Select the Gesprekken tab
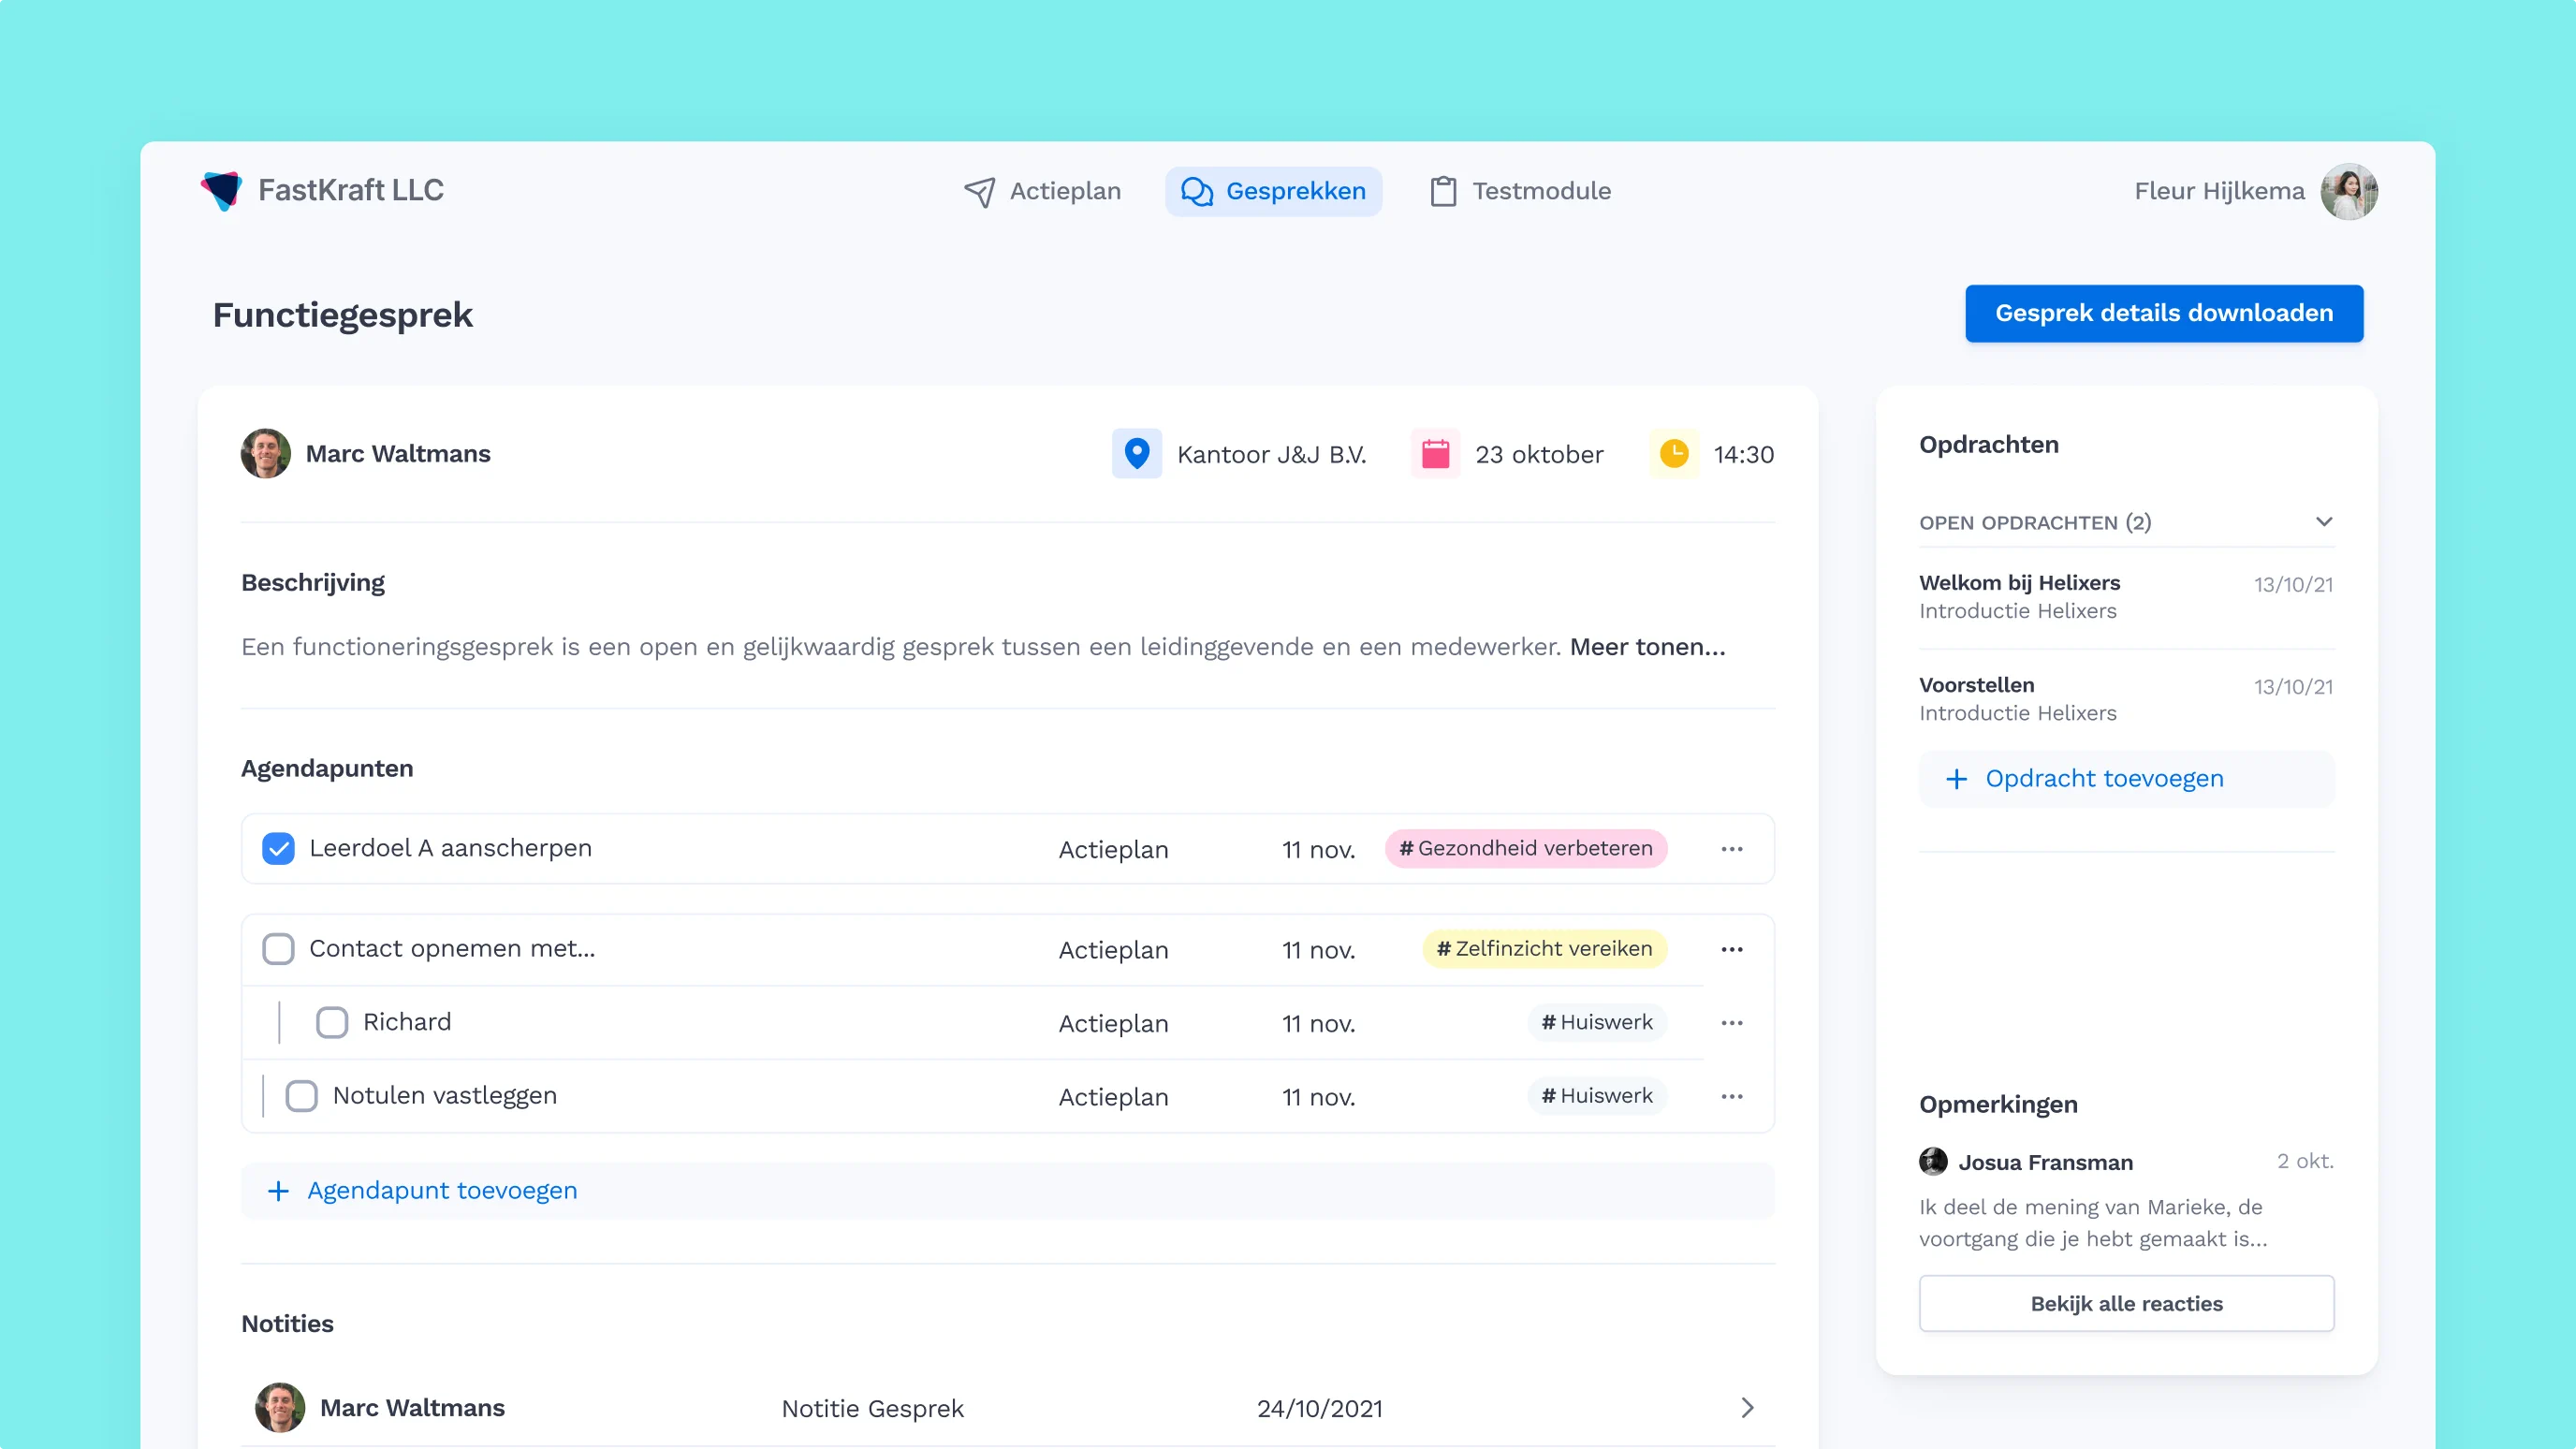The height and width of the screenshot is (1449, 2576). point(1273,191)
